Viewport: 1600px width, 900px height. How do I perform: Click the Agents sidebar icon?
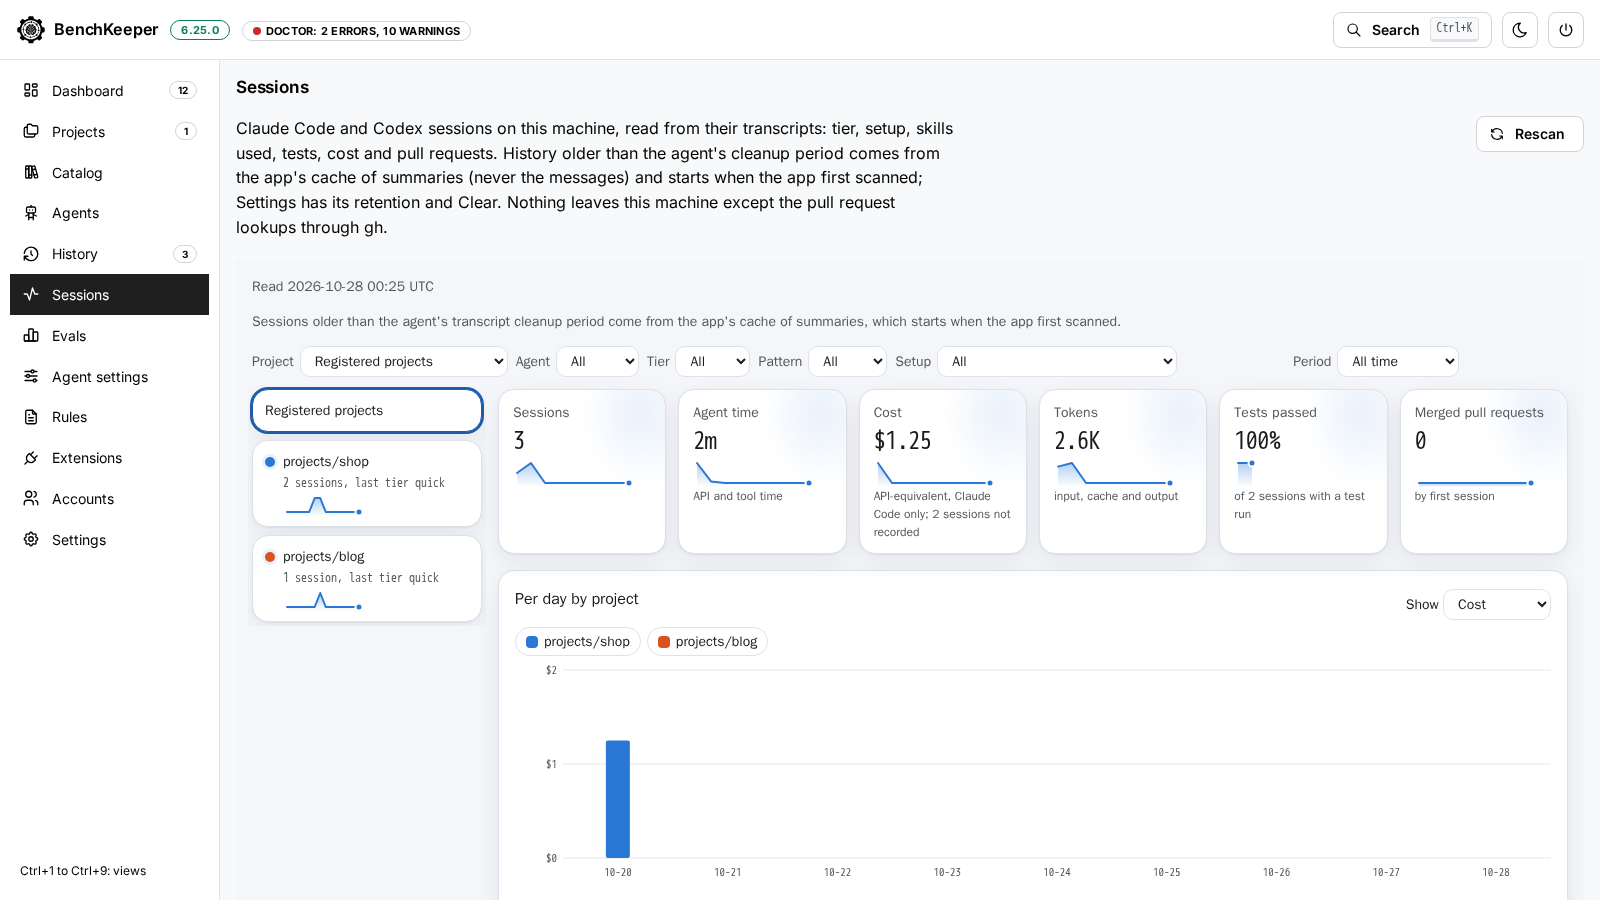31,213
